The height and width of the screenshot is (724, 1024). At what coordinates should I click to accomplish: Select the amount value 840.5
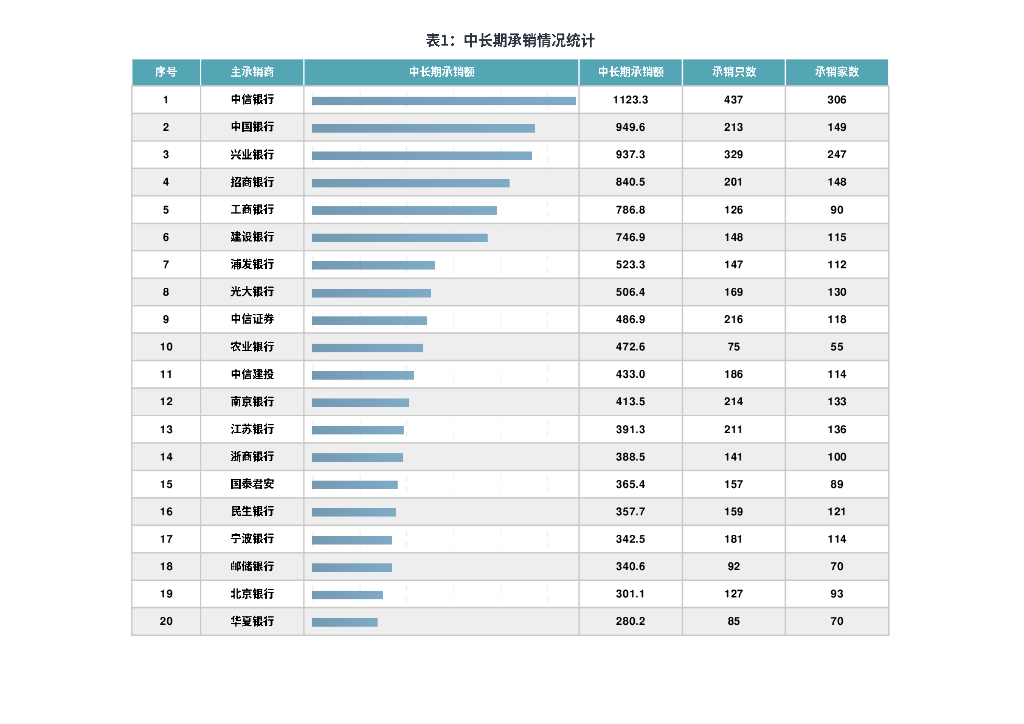pyautogui.click(x=630, y=181)
